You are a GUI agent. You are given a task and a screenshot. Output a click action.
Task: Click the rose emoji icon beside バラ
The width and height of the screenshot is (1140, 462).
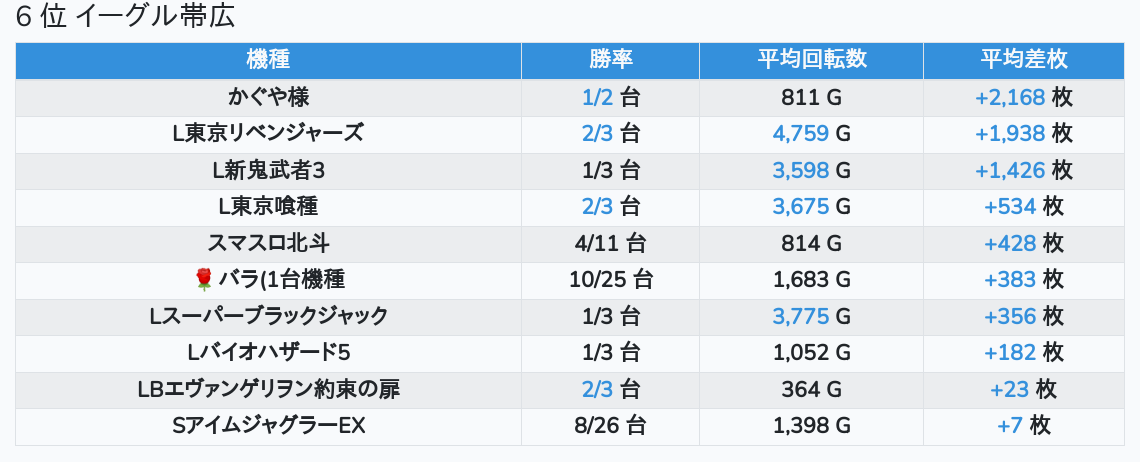click(x=205, y=279)
